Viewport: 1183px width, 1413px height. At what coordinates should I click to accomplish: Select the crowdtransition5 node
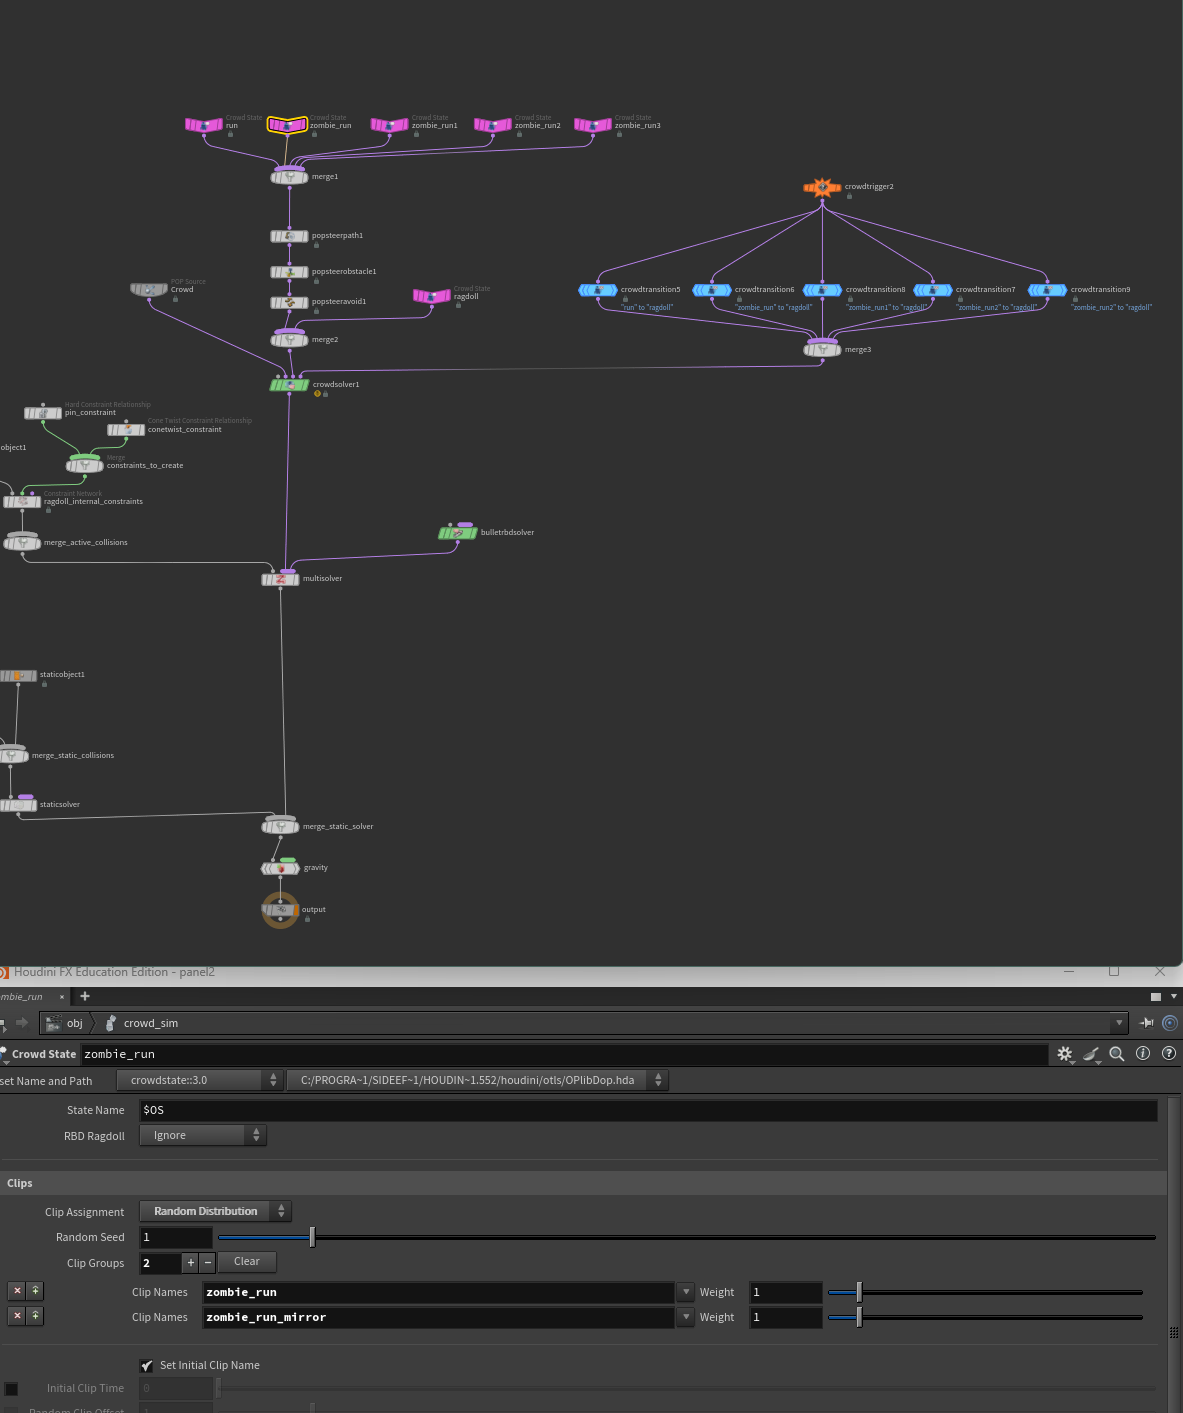[598, 290]
